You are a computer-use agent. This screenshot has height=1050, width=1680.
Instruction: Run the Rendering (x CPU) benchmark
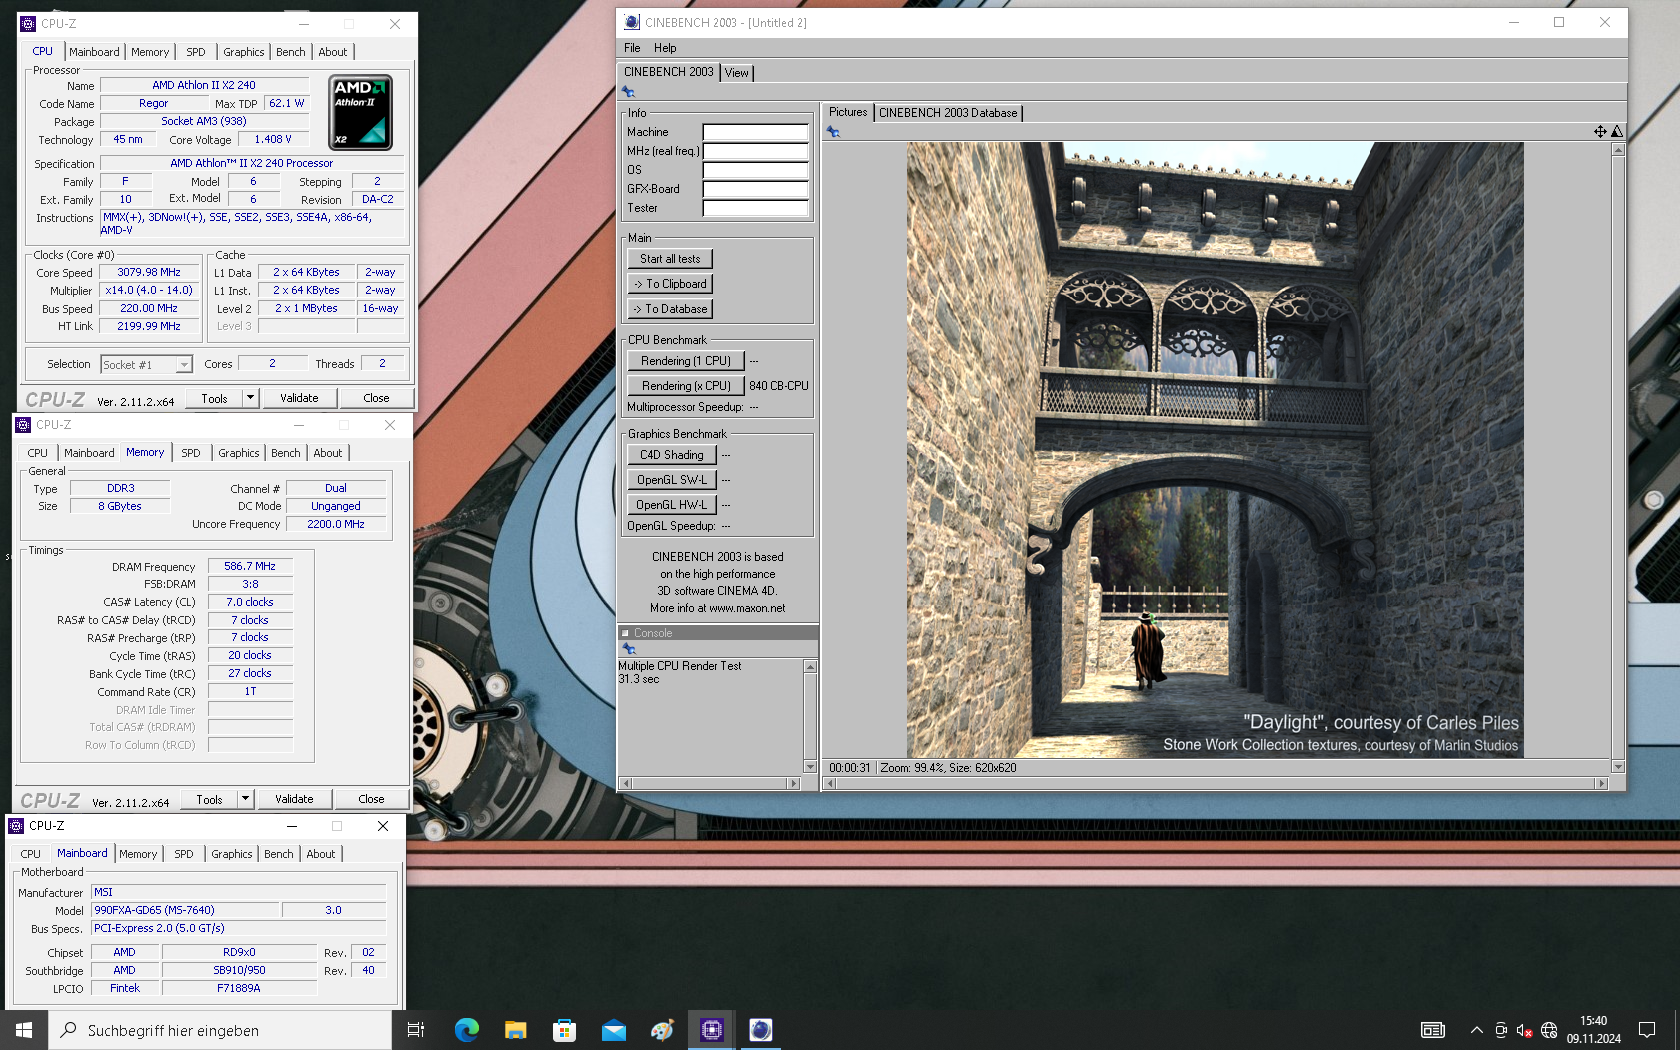686,386
